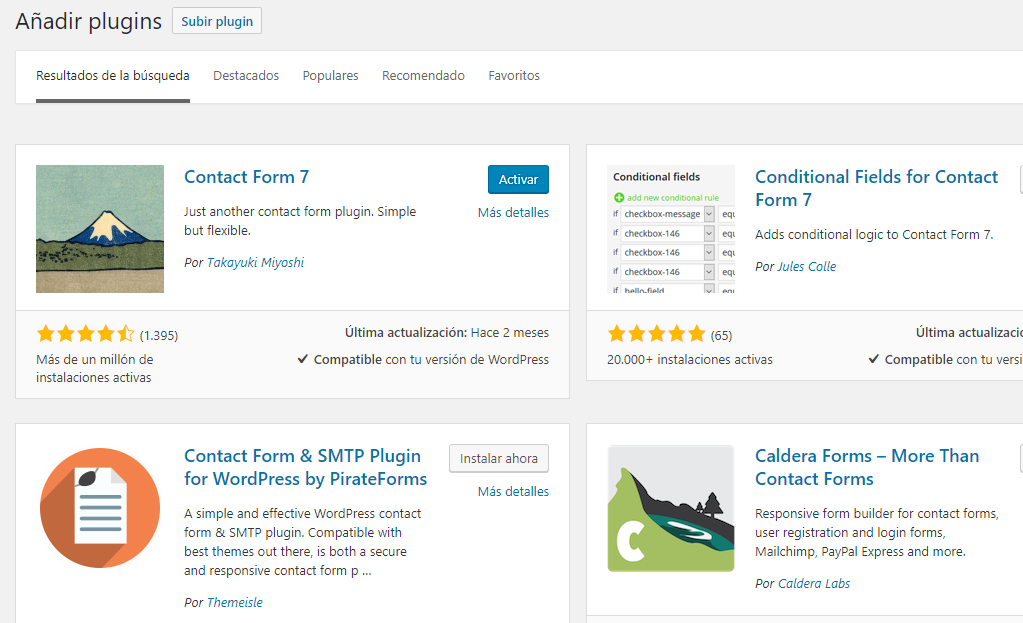The image size is (1023, 623).
Task: Open the Conditional Fields plugin thumbnail
Action: tap(671, 229)
